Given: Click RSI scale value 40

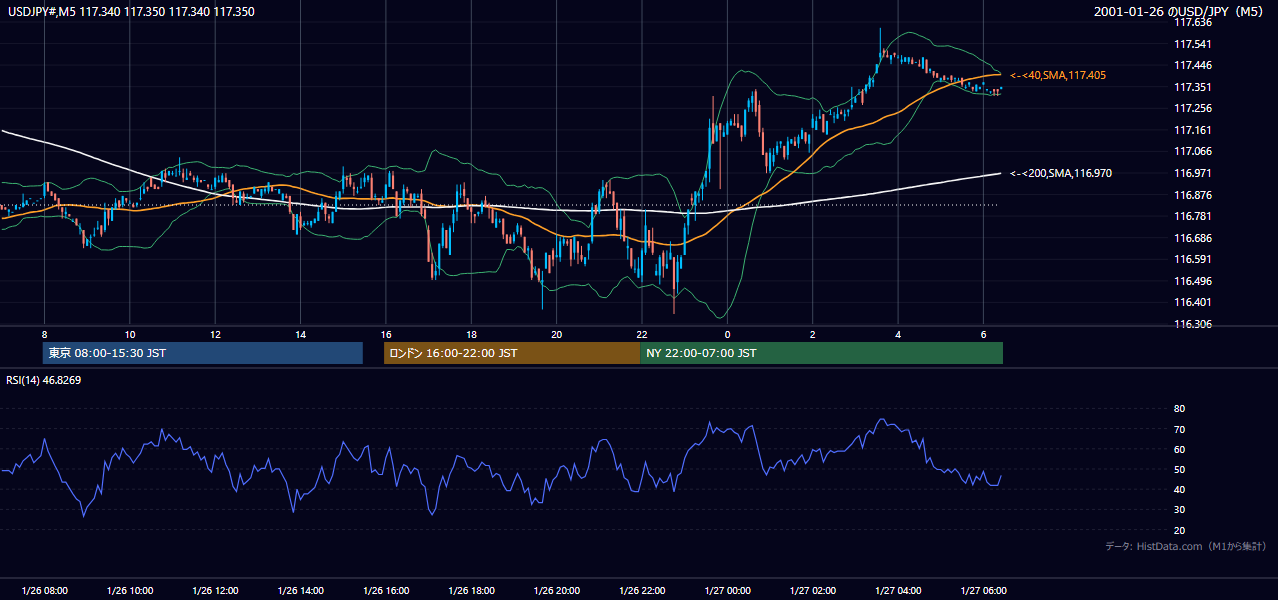Looking at the screenshot, I should coord(1179,489).
